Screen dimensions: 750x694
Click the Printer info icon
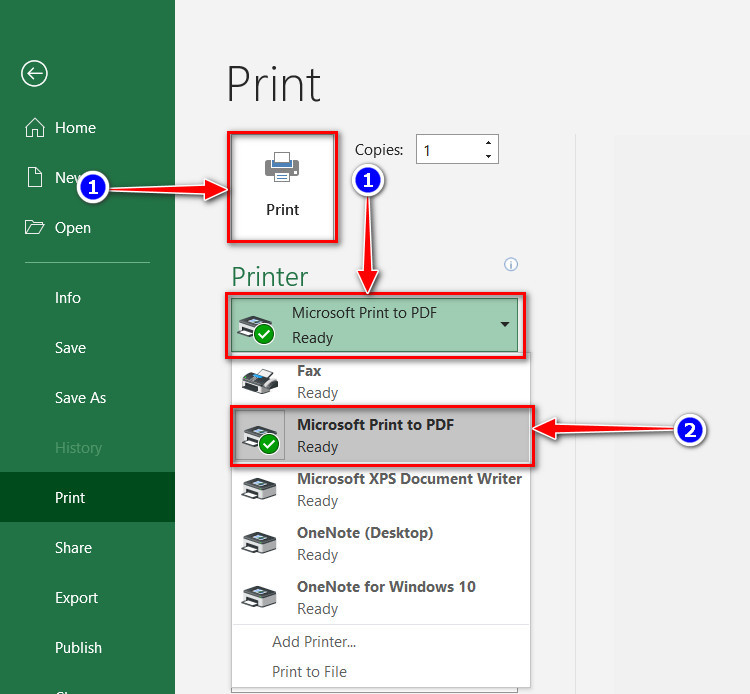pos(511,264)
